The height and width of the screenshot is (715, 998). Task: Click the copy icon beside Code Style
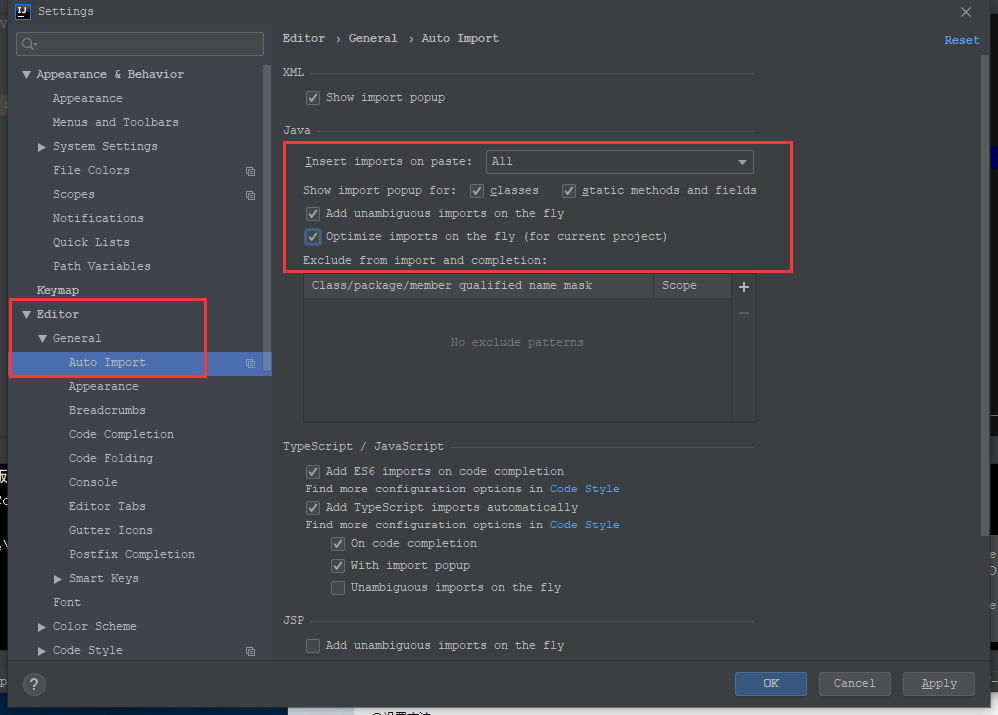click(250, 651)
